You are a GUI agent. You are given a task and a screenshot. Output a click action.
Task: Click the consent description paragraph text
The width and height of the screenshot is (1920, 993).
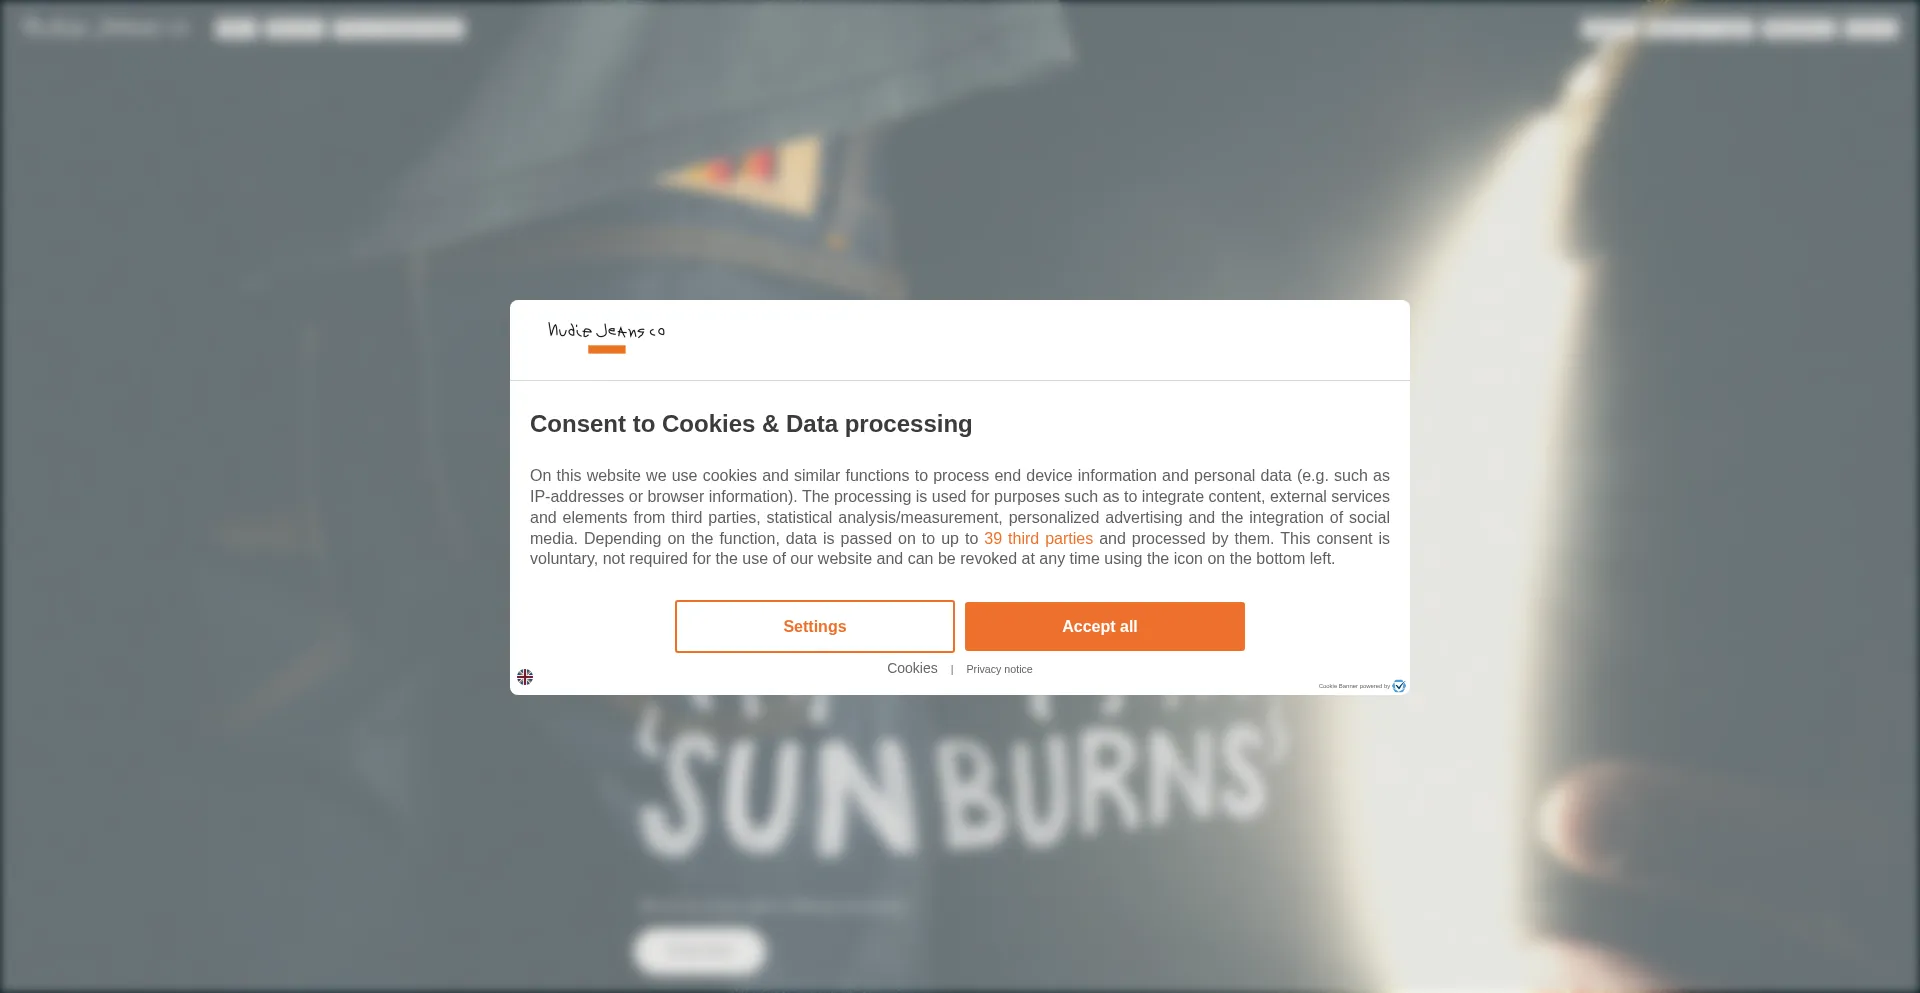pyautogui.click(x=960, y=517)
